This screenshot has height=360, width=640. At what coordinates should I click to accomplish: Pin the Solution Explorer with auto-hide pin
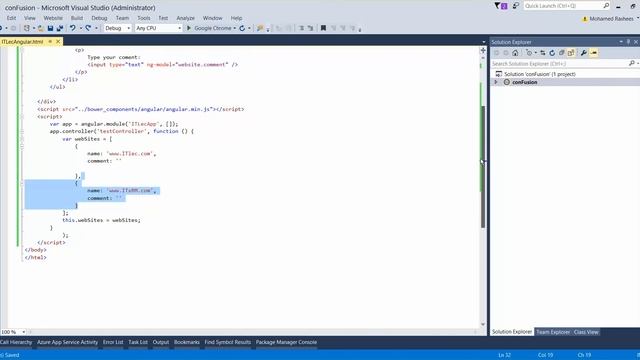(628, 42)
